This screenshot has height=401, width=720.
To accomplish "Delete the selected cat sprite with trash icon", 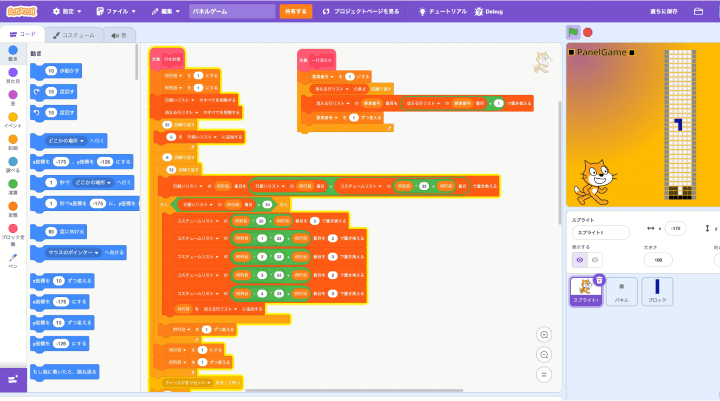I will coord(599,280).
